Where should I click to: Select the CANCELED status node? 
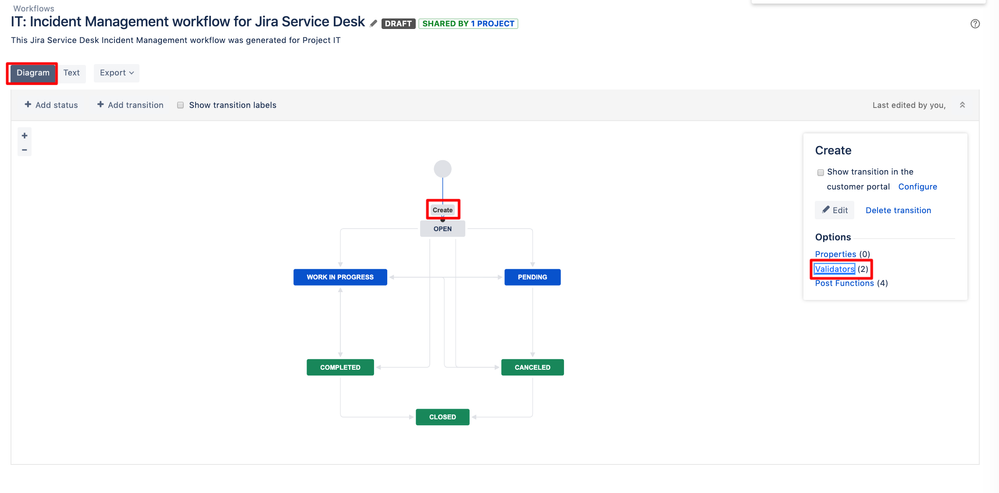[533, 368]
